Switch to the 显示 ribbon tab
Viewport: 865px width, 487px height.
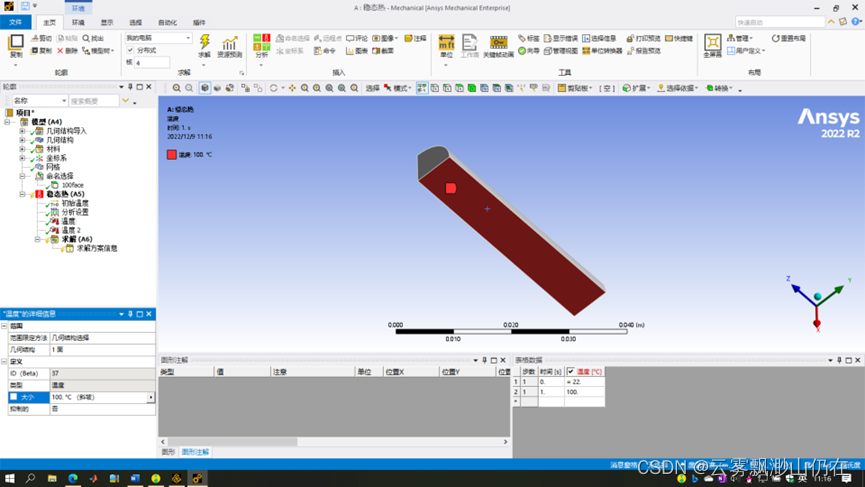[106, 22]
